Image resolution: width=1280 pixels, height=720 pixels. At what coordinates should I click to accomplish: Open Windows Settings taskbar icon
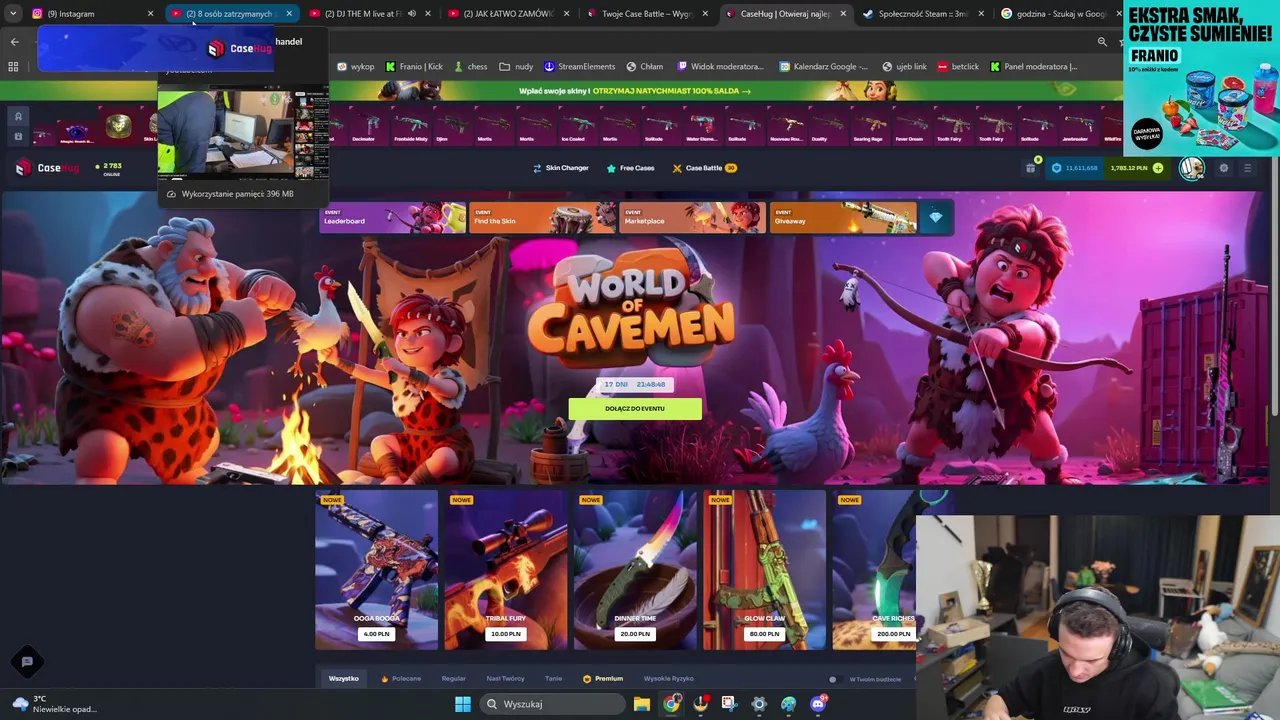coord(759,704)
